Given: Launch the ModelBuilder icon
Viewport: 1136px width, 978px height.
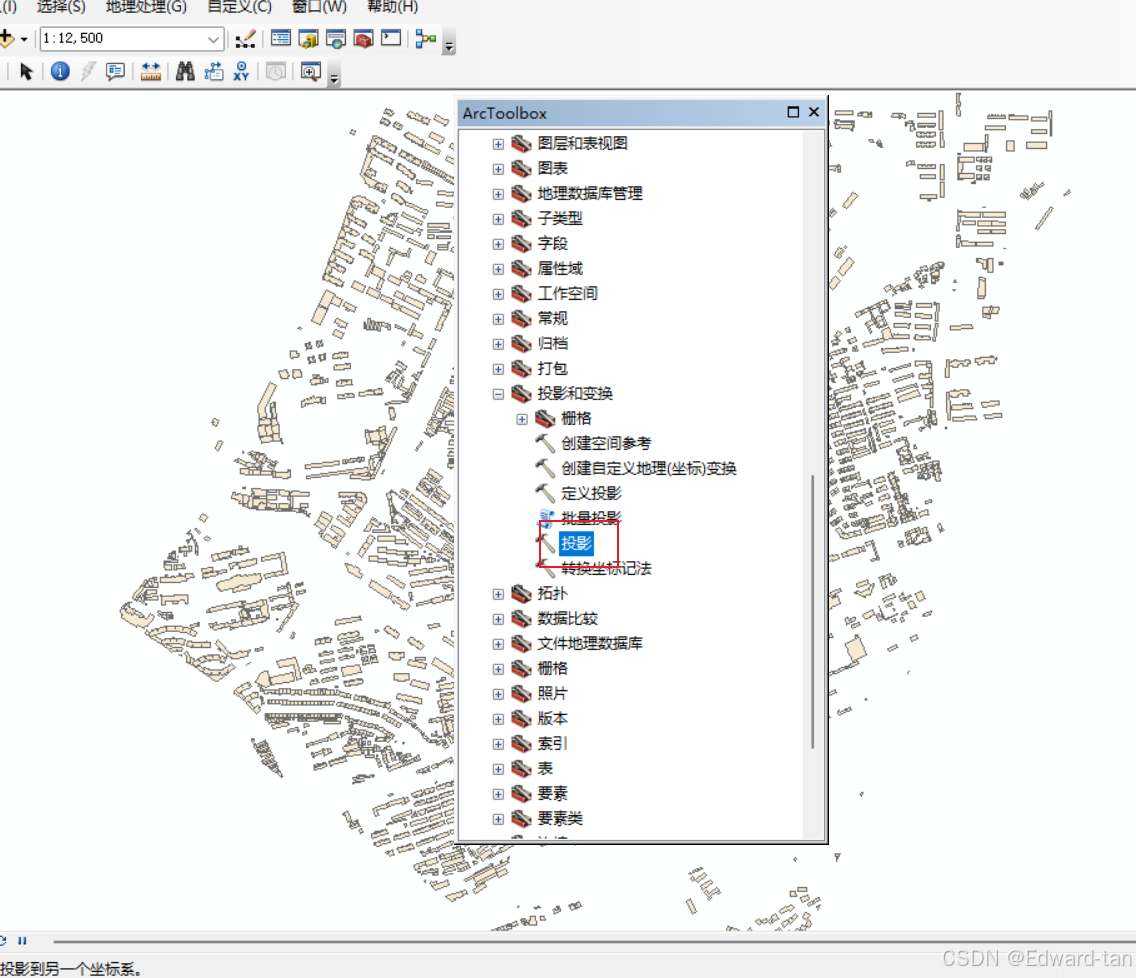Looking at the screenshot, I should [x=424, y=38].
